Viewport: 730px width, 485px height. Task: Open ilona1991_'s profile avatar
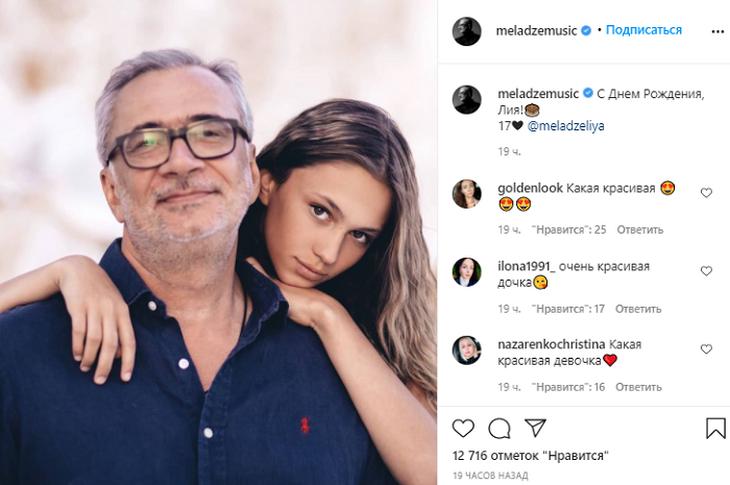(x=466, y=272)
